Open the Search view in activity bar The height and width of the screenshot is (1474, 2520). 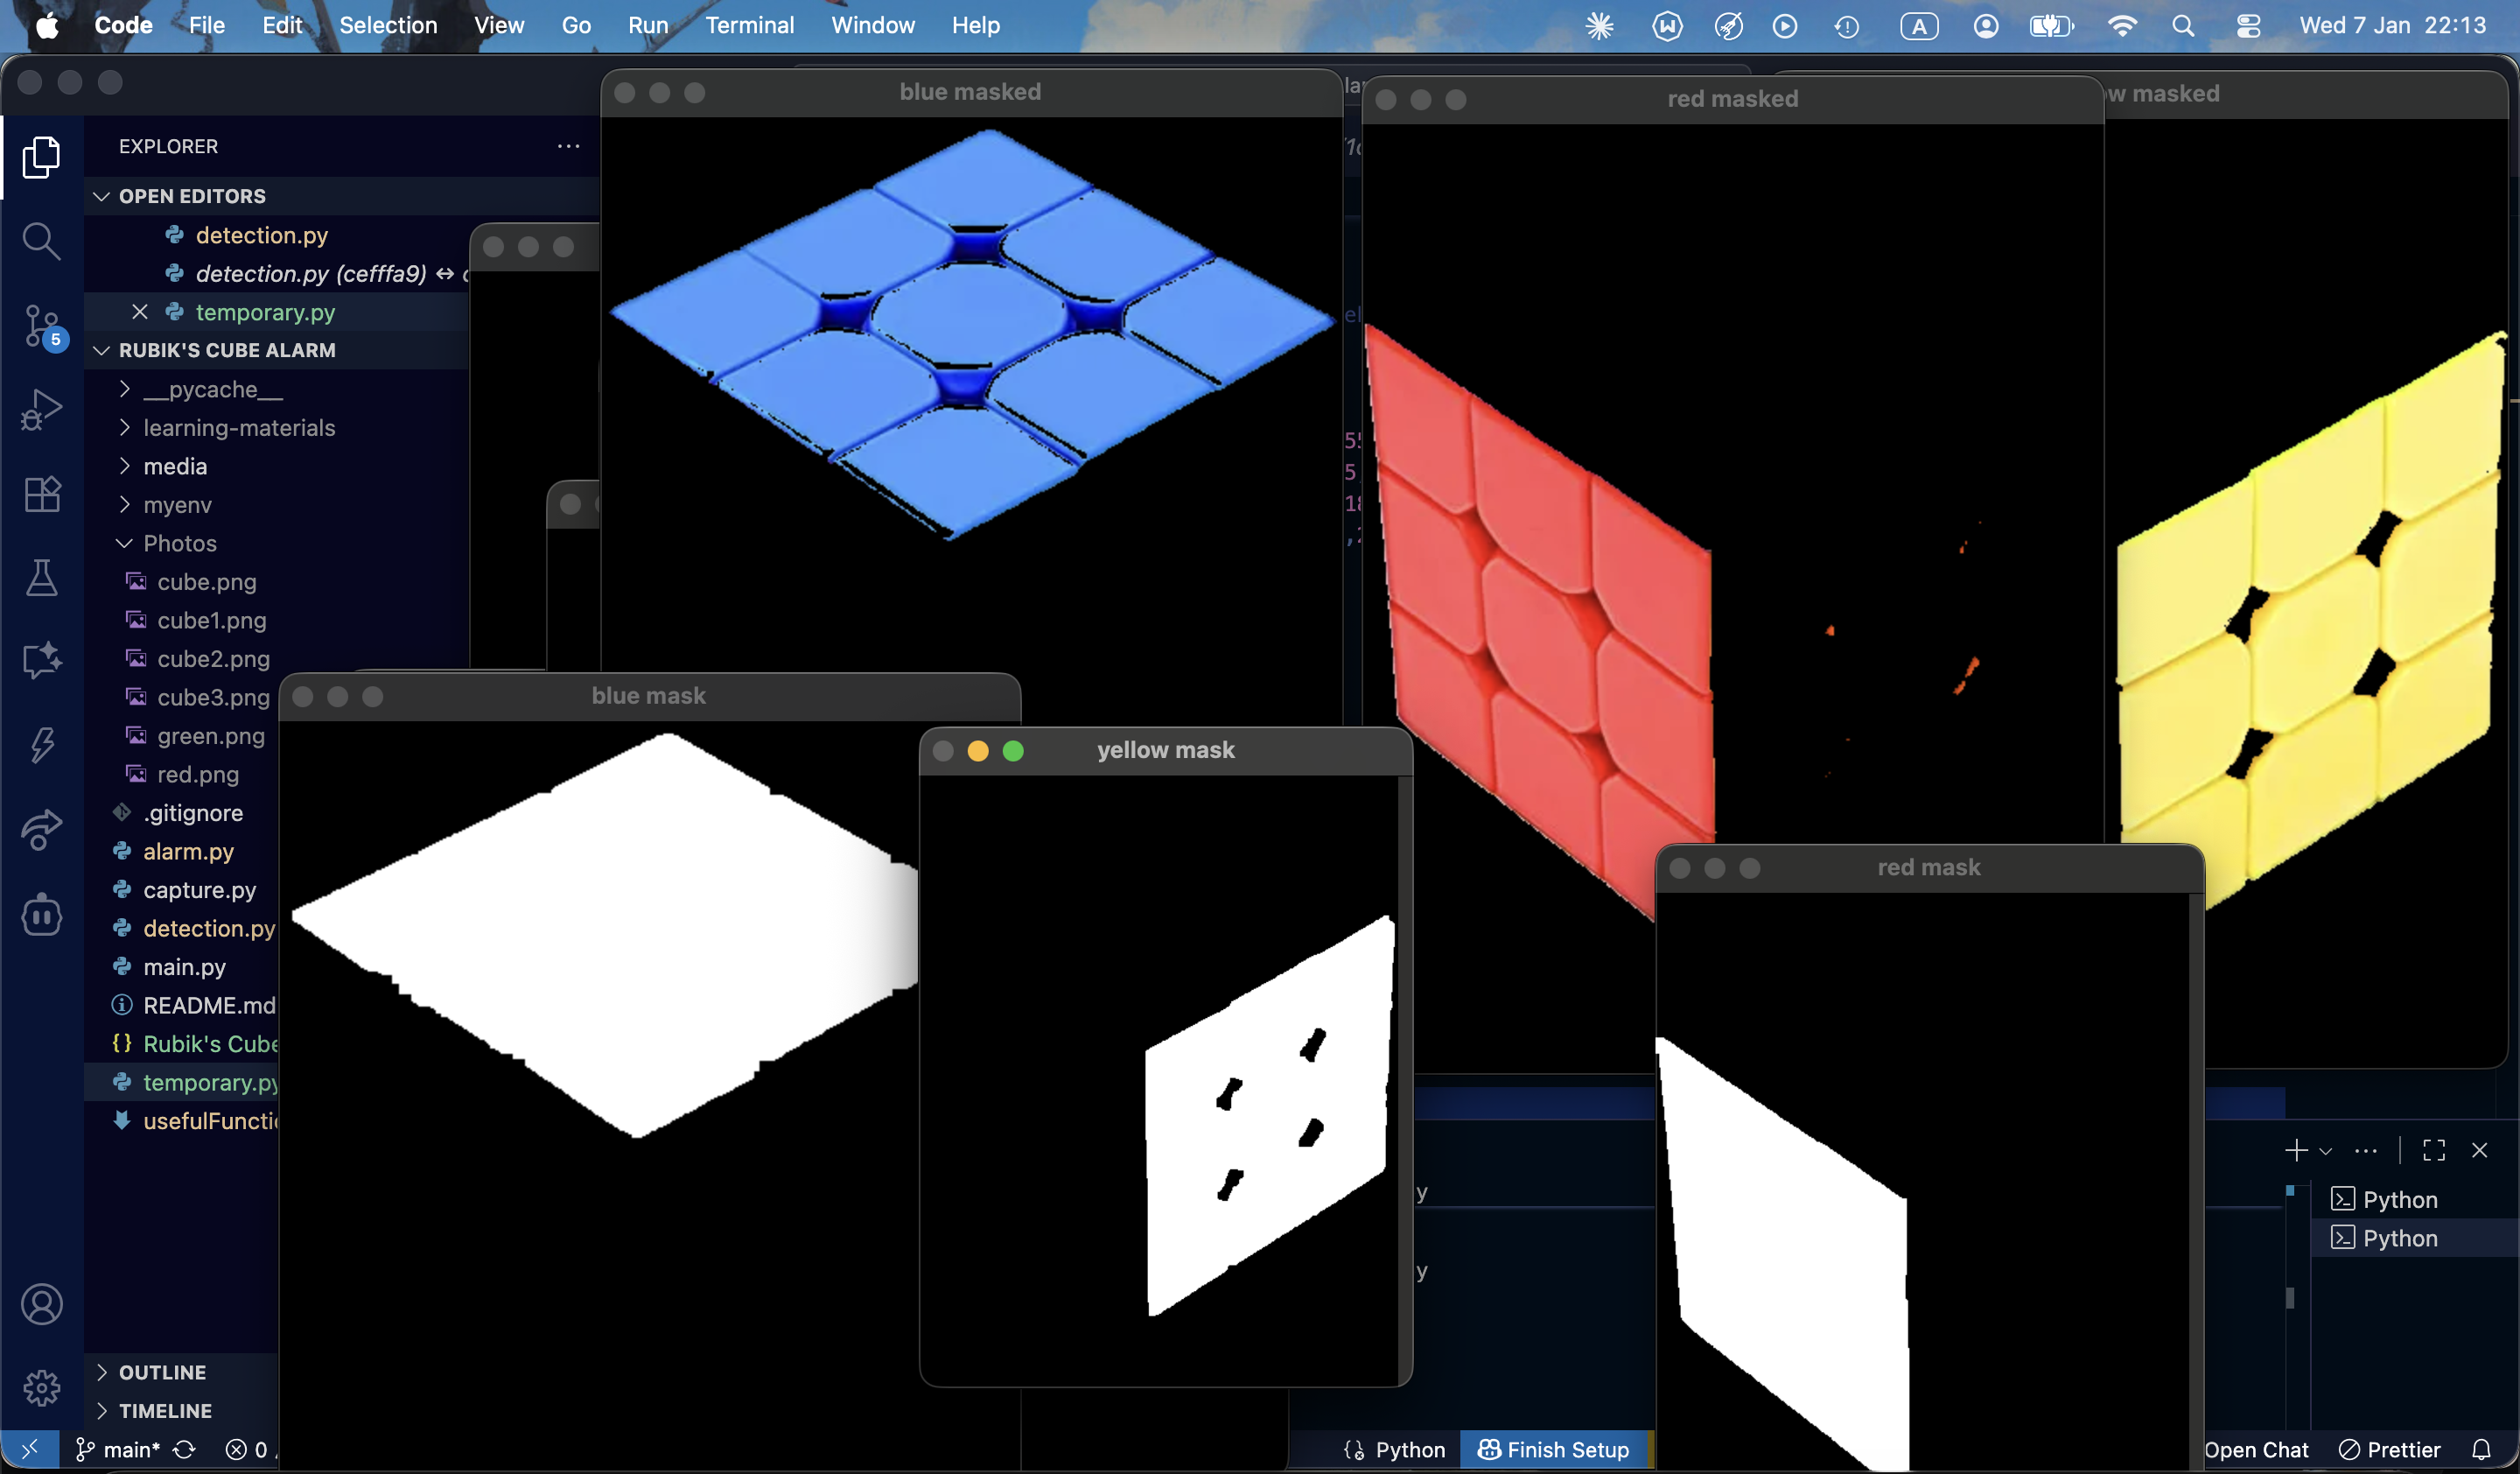tap(41, 241)
